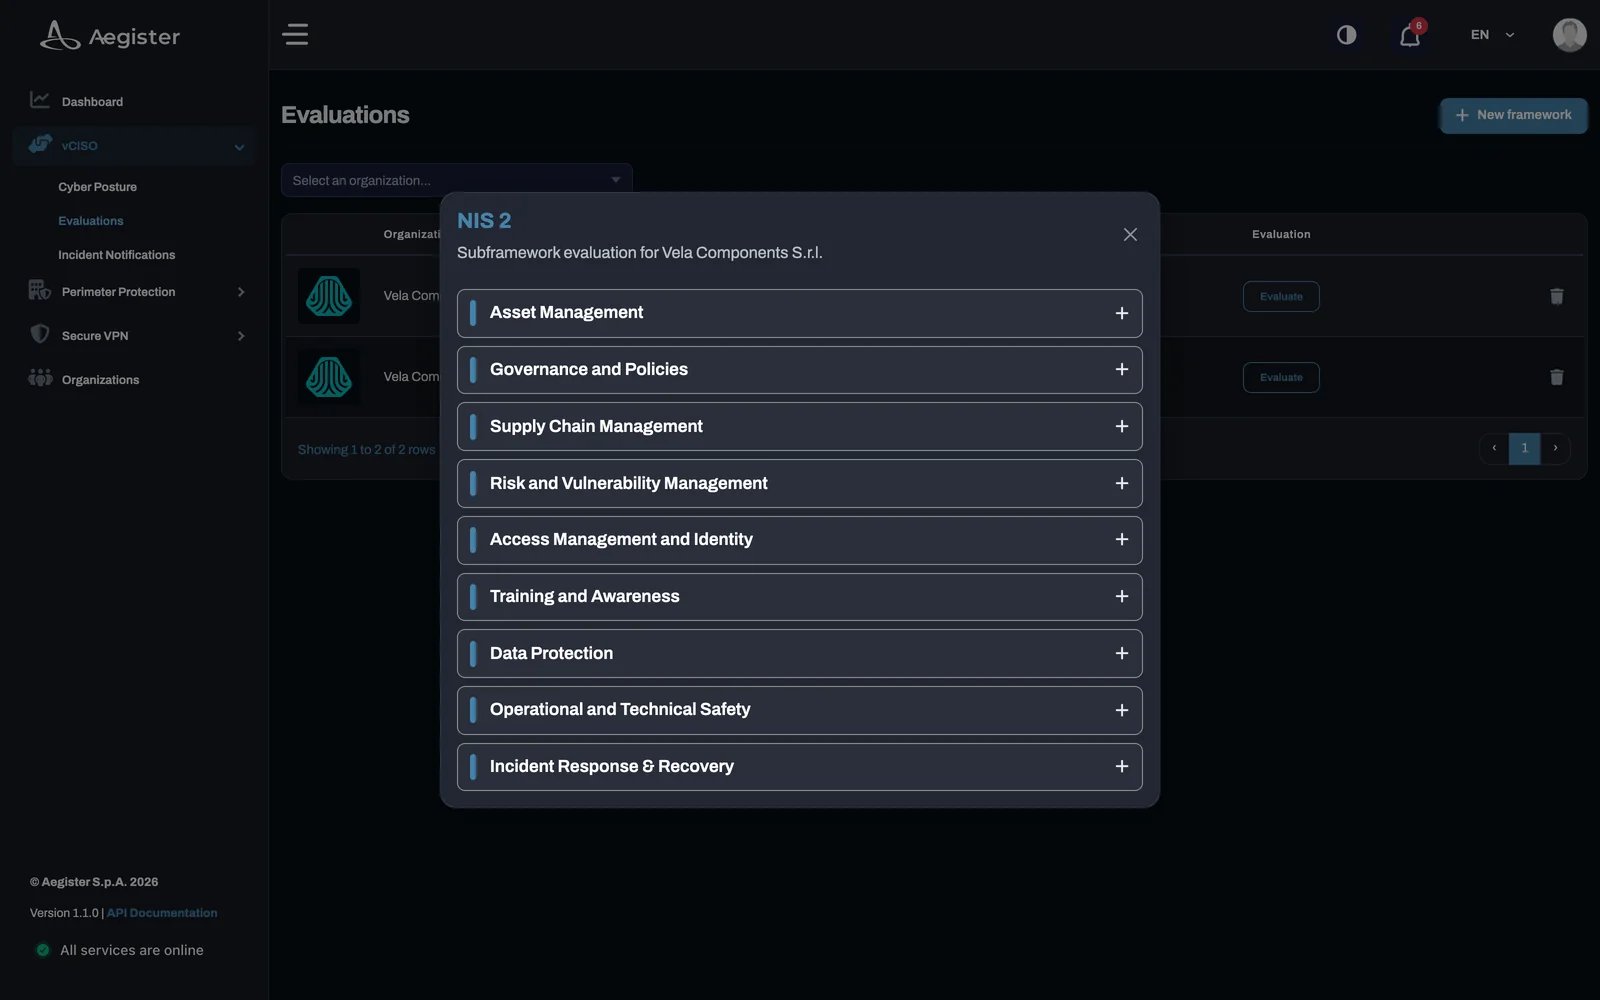Click Evaluate button in first row
Viewport: 1600px width, 1000px height.
click(x=1281, y=296)
